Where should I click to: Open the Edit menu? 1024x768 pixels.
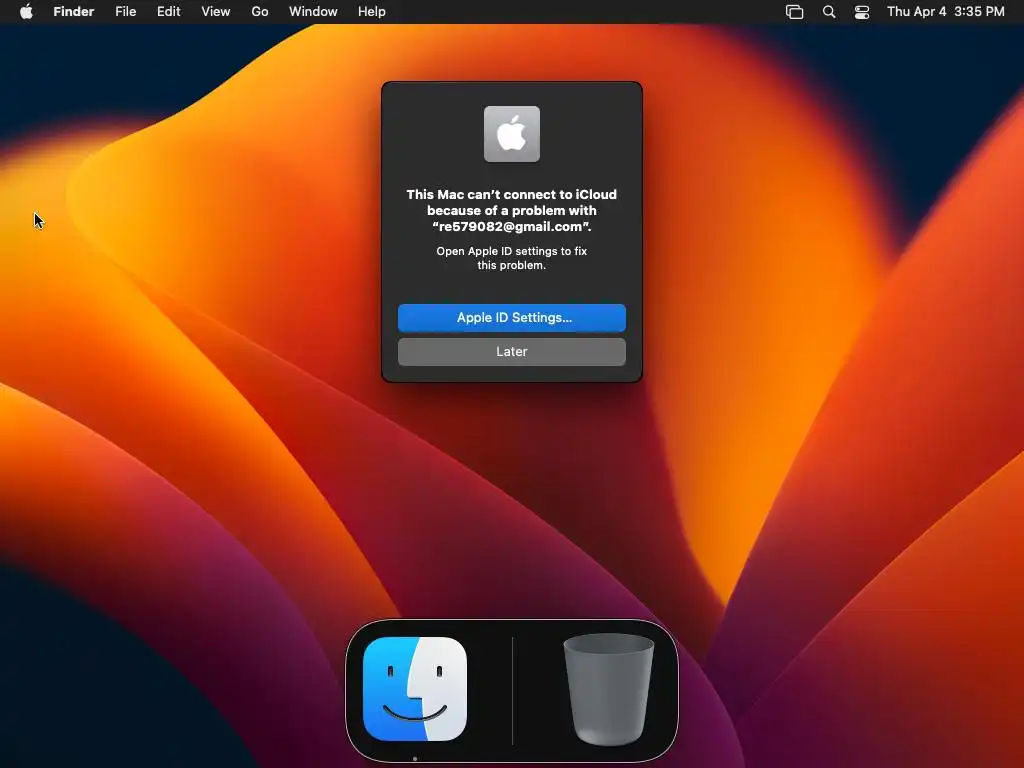168,12
